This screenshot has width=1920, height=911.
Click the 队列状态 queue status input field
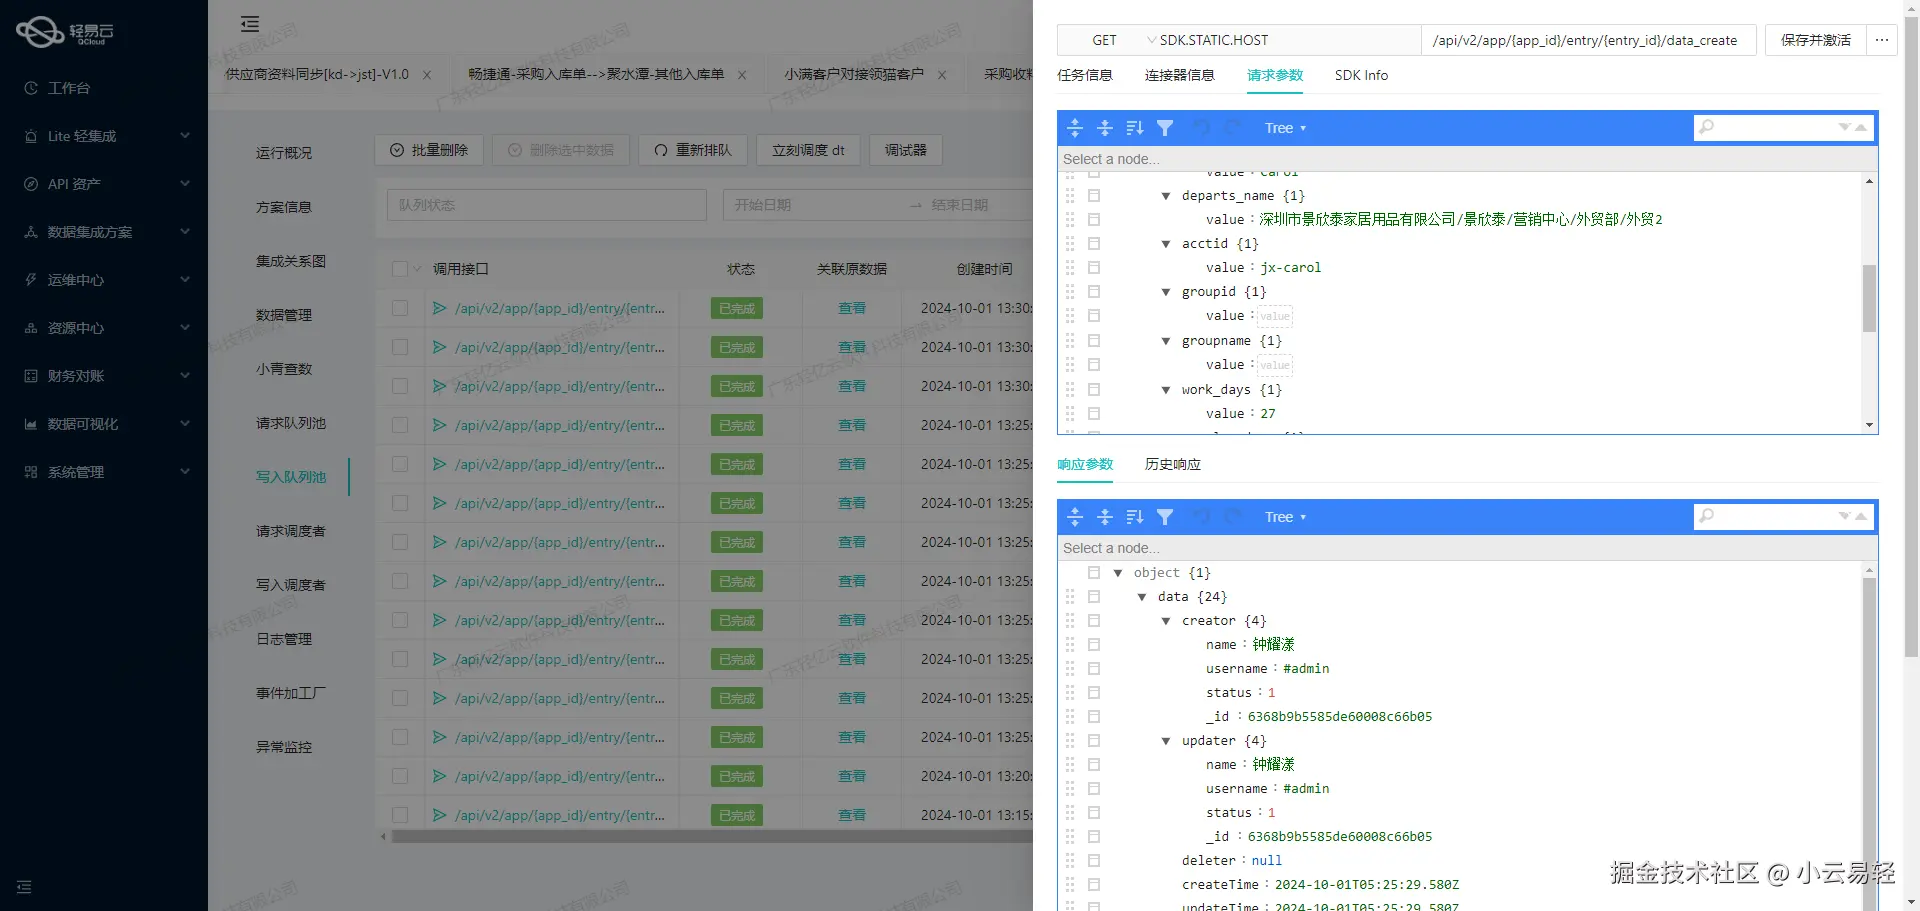pos(546,204)
